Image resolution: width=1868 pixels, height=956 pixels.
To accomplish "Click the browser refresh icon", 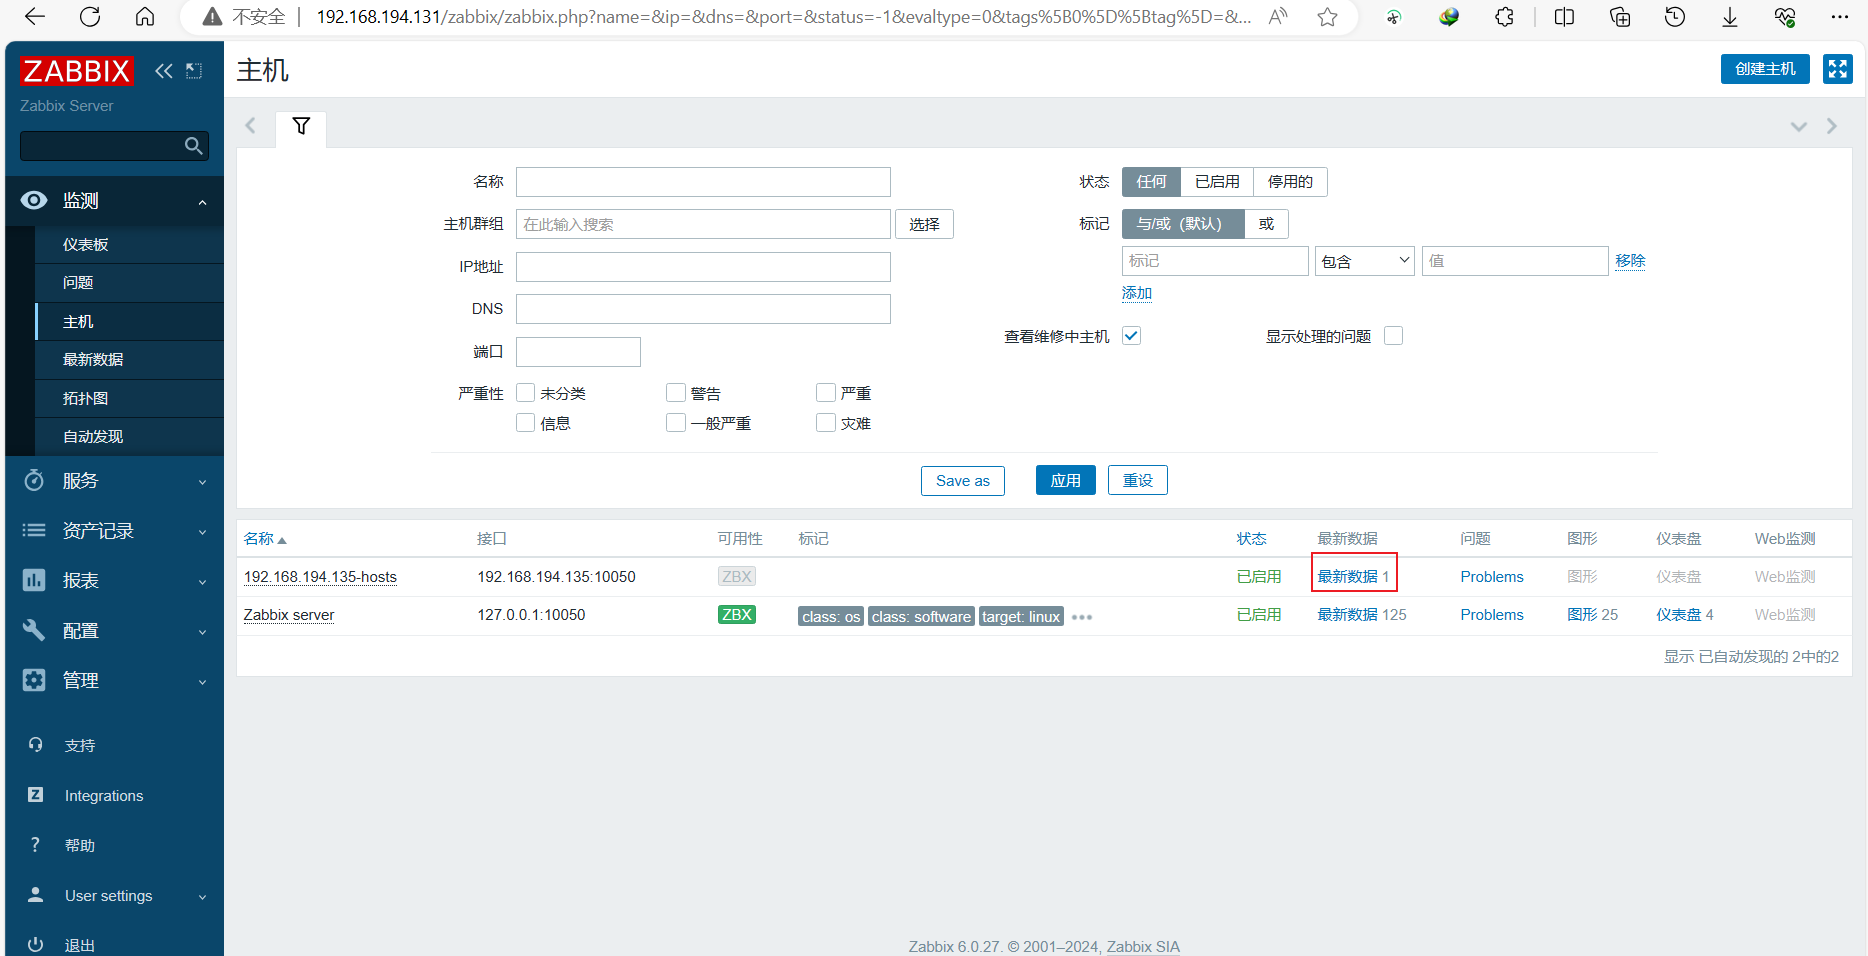I will click(90, 17).
